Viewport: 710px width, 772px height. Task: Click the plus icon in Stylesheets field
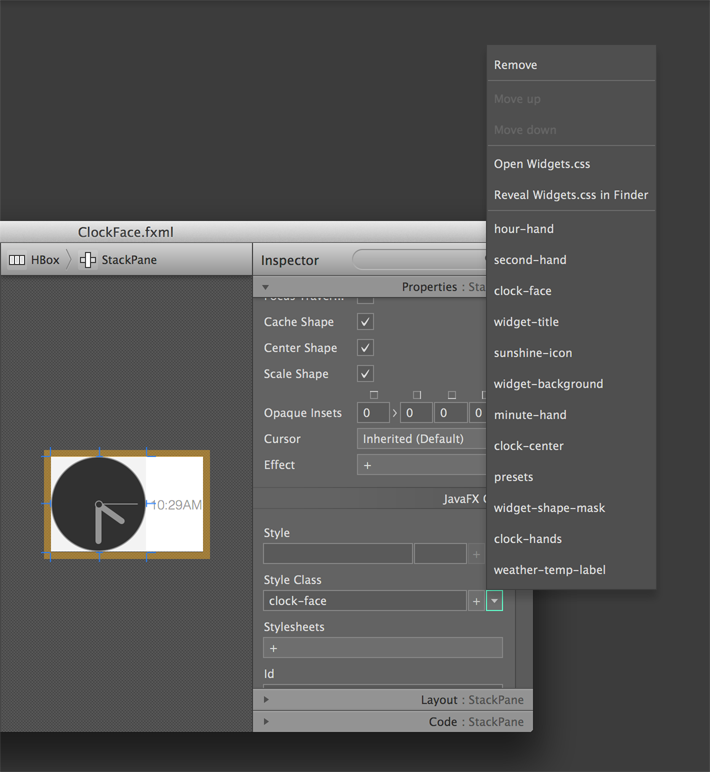pos(273,648)
